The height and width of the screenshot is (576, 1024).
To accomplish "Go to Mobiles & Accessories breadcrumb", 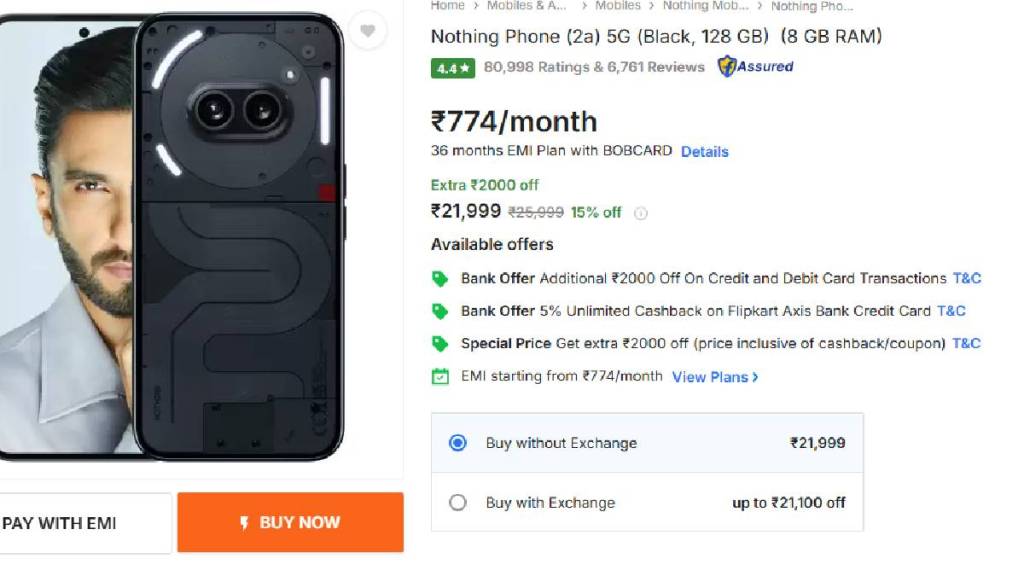I will 526,6.
